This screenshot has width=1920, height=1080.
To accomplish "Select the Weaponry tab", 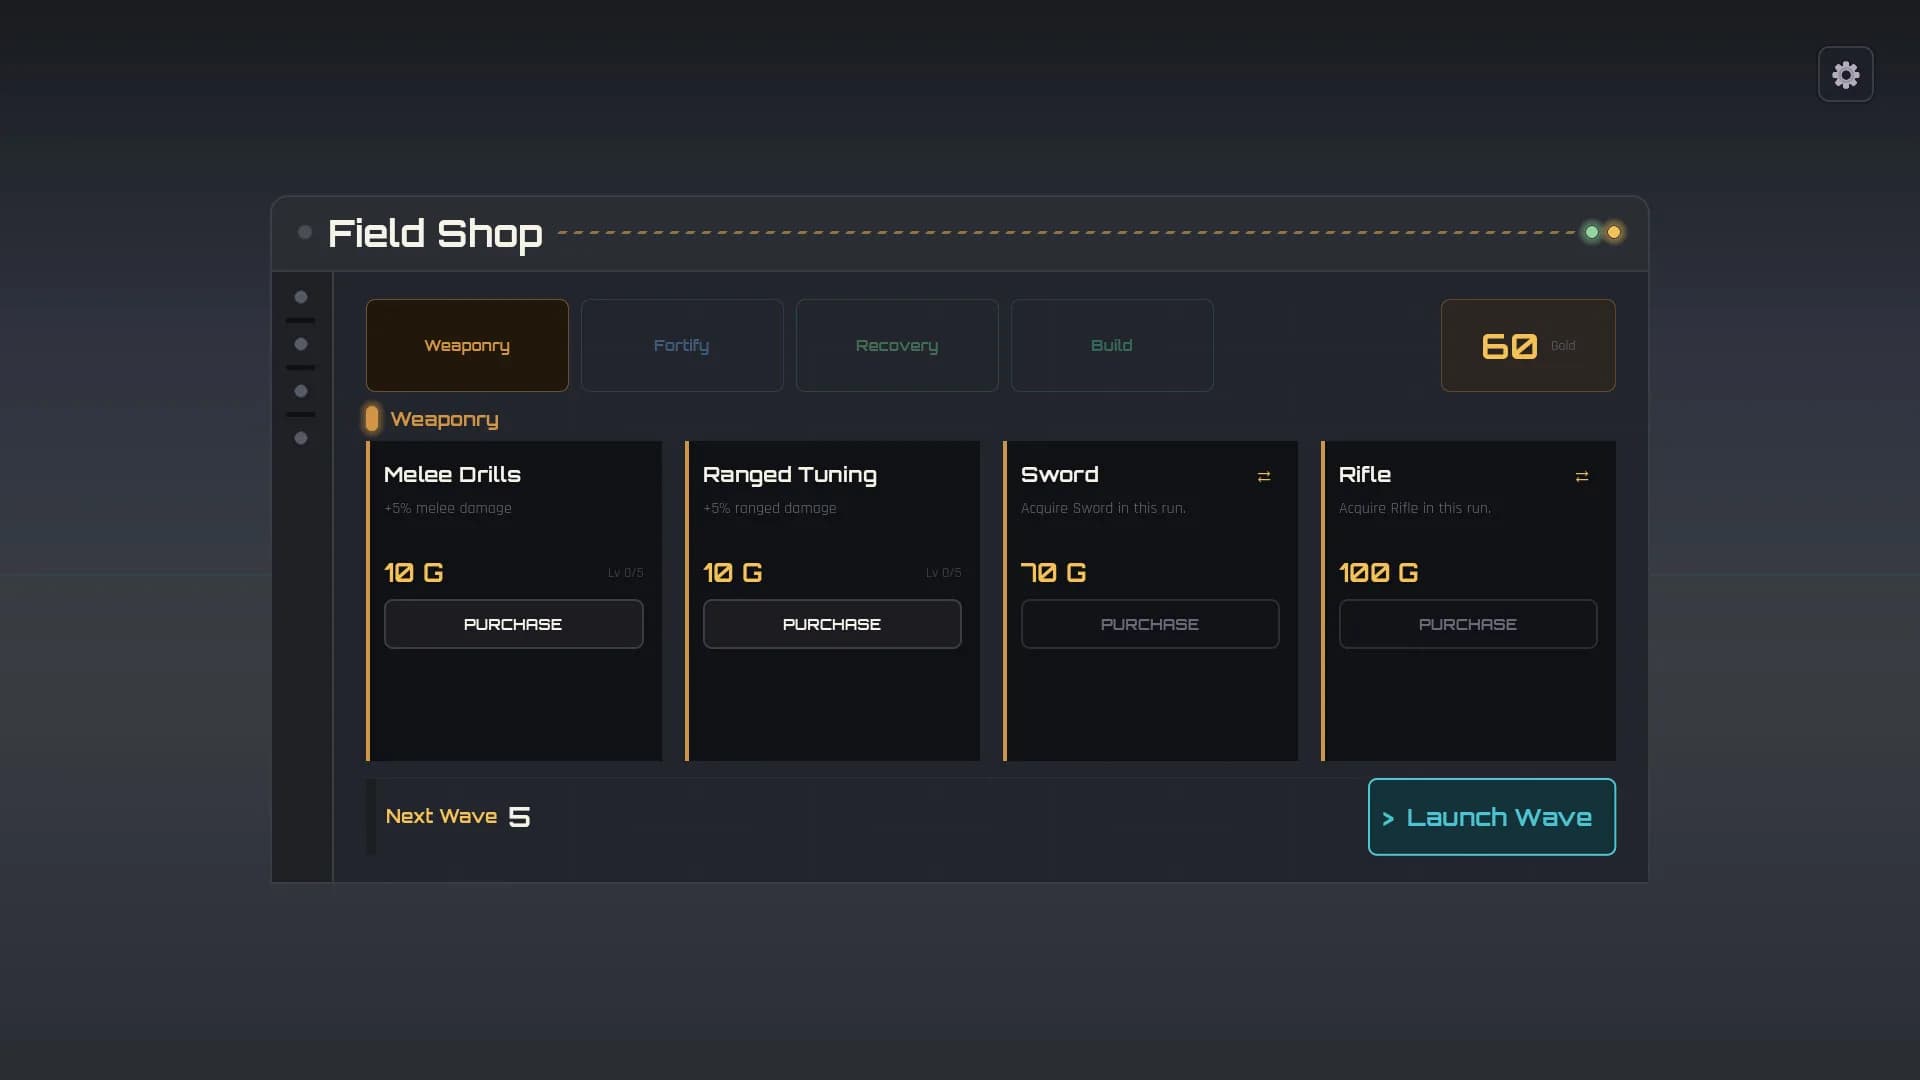I will (x=467, y=345).
